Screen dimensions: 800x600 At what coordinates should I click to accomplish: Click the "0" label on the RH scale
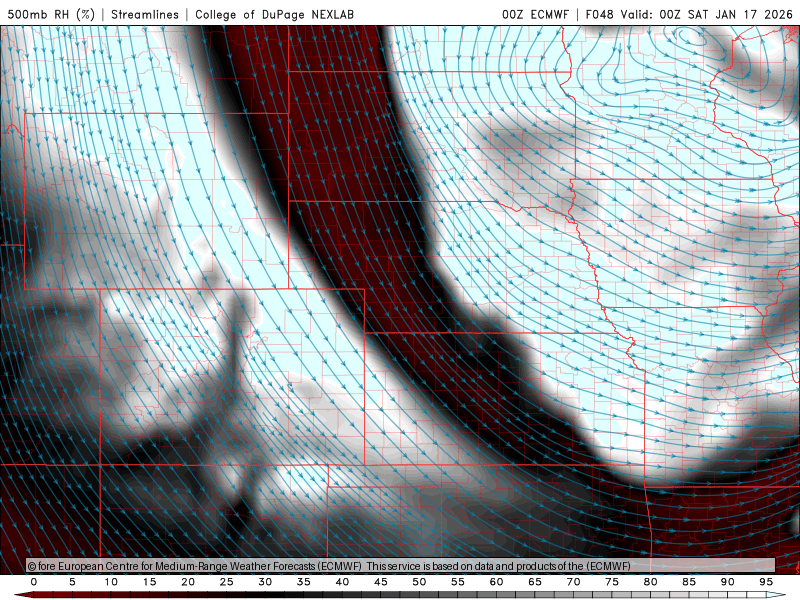tap(34, 582)
